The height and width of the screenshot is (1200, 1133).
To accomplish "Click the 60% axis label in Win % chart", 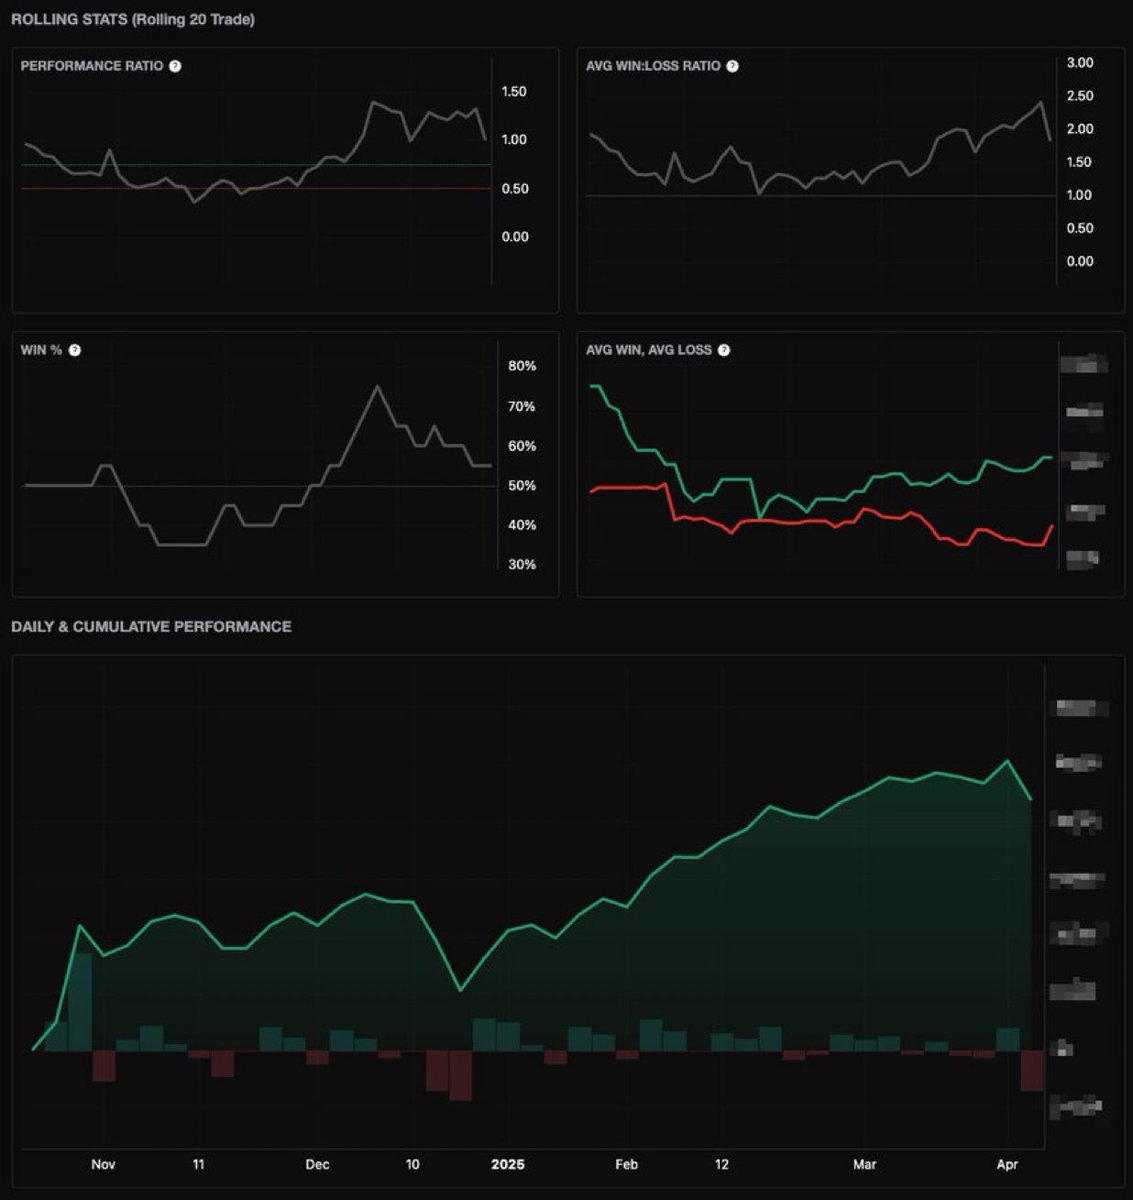I will pos(522,446).
